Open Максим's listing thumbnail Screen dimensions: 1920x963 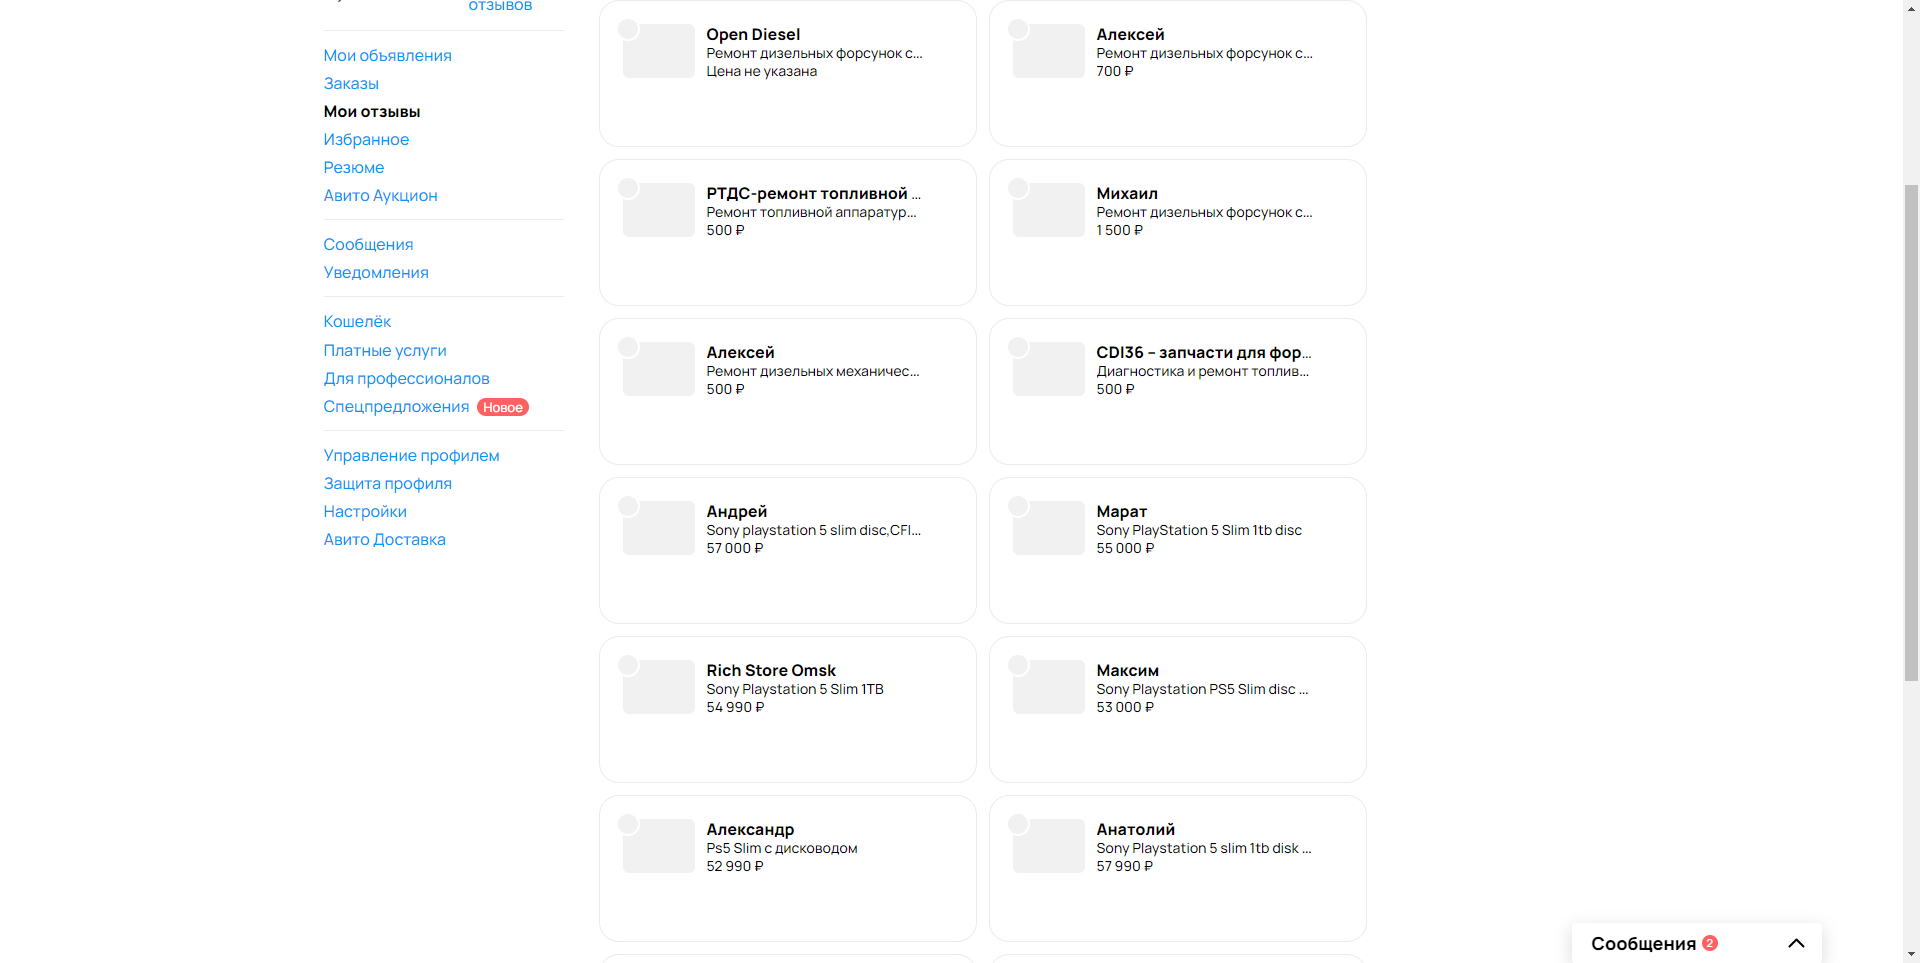coord(1048,687)
